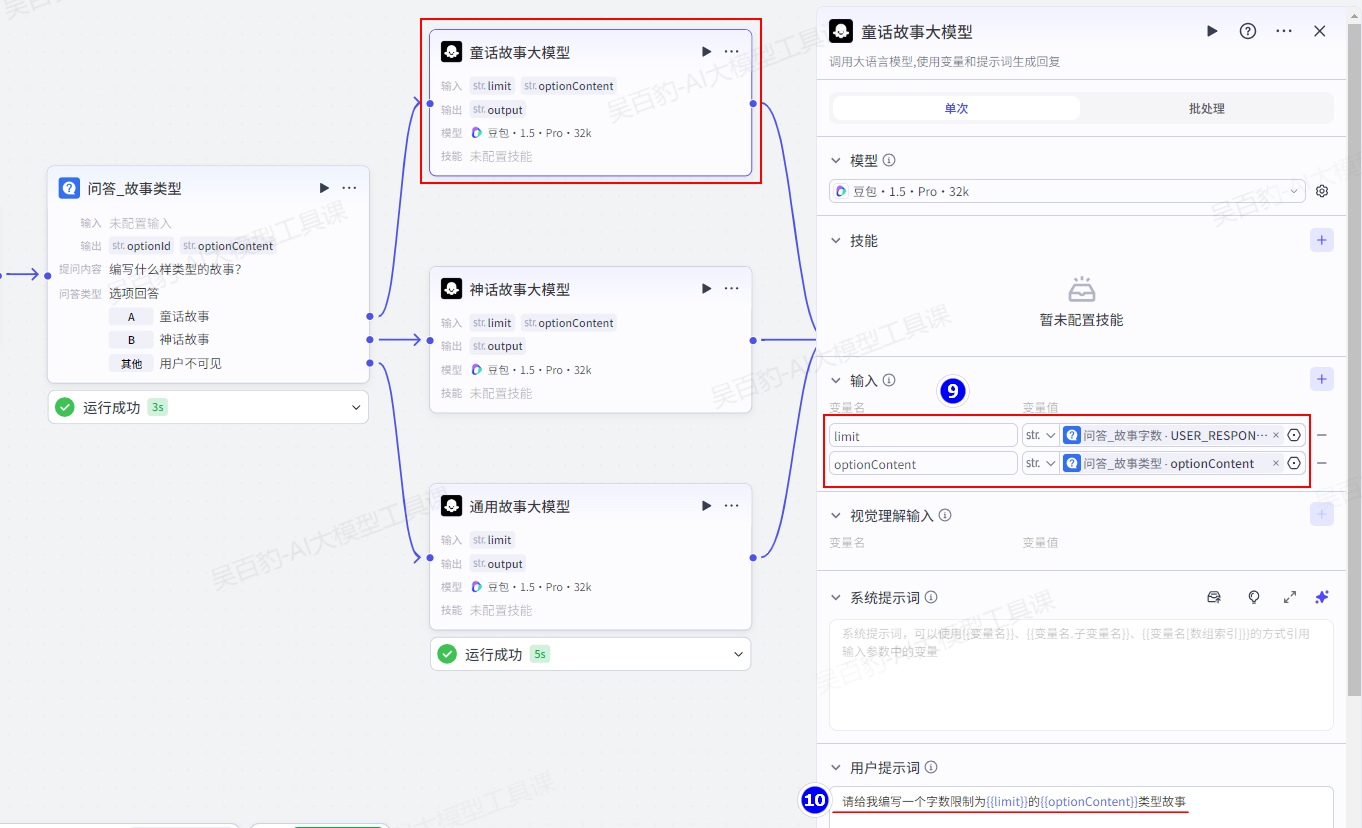The width and height of the screenshot is (1362, 828).
Task: Click the AI optimize prompt sparkle icon
Action: 1322,597
